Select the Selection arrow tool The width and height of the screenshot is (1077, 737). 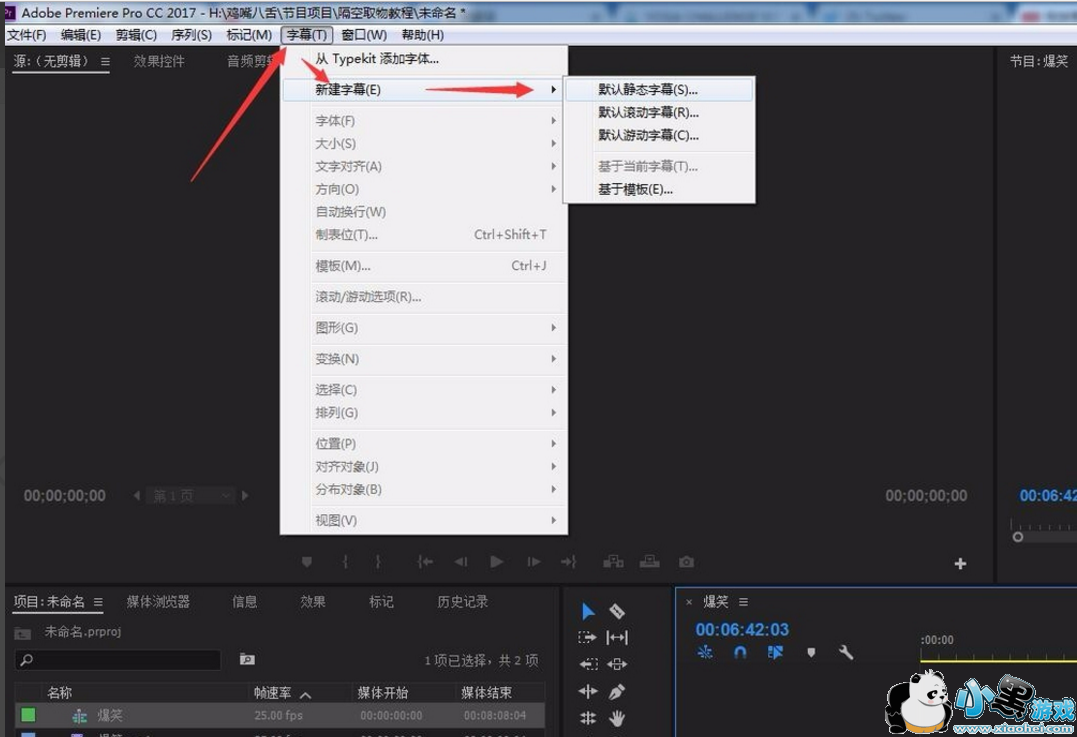[588, 611]
